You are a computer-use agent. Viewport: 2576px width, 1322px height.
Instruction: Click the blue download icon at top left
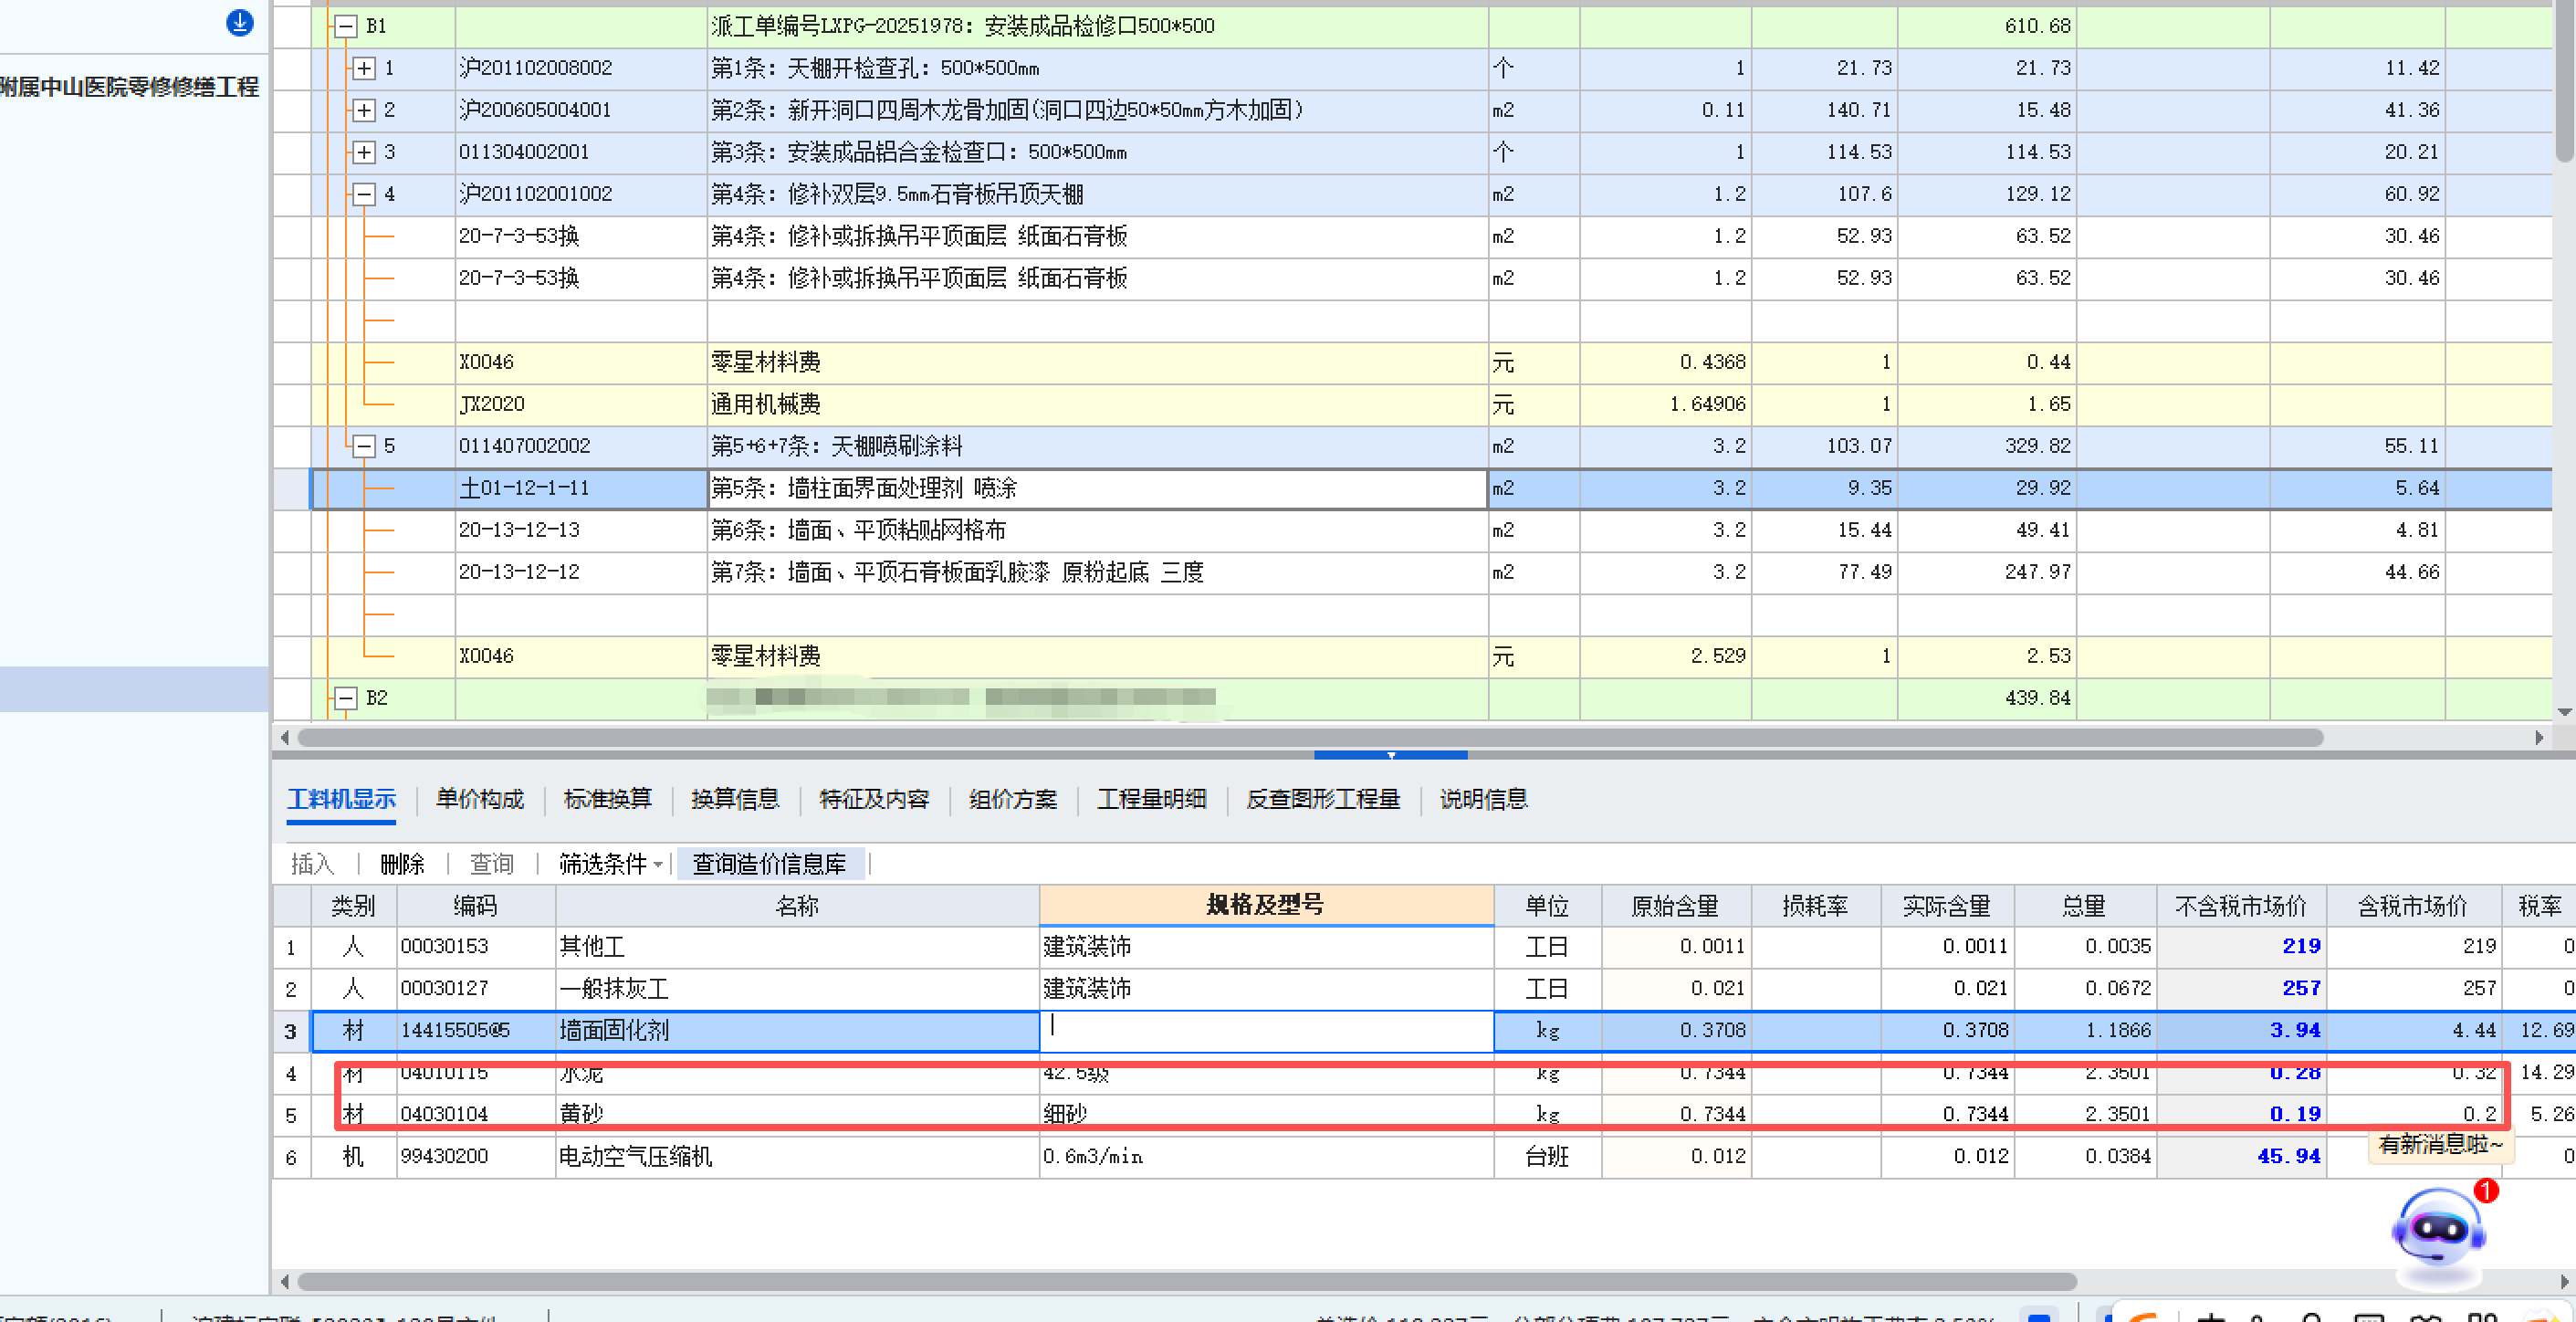[x=239, y=22]
